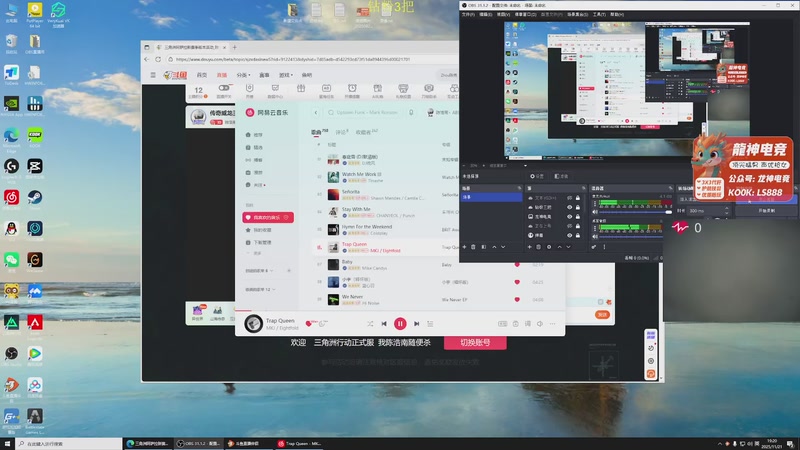Focus the NetEase Music search box

pos(364,112)
